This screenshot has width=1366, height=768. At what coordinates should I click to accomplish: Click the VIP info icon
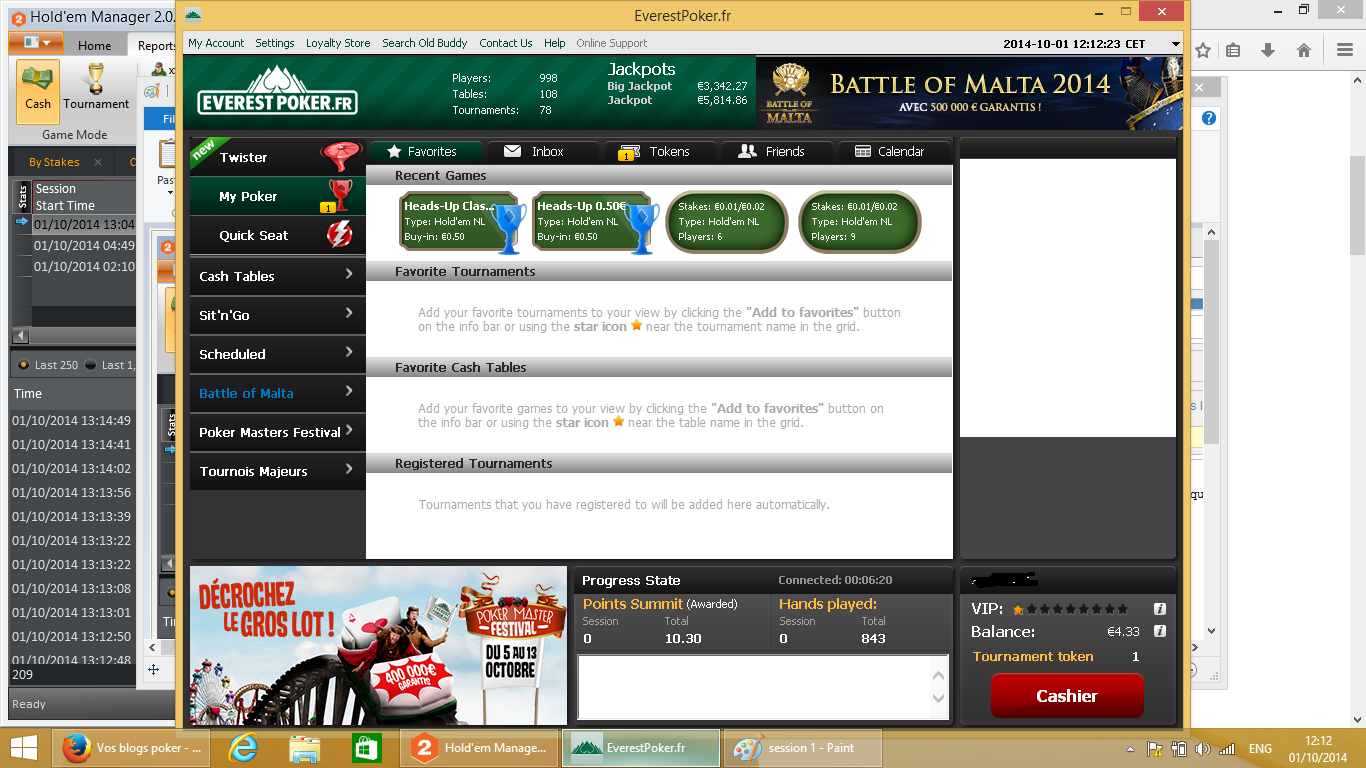point(1160,609)
